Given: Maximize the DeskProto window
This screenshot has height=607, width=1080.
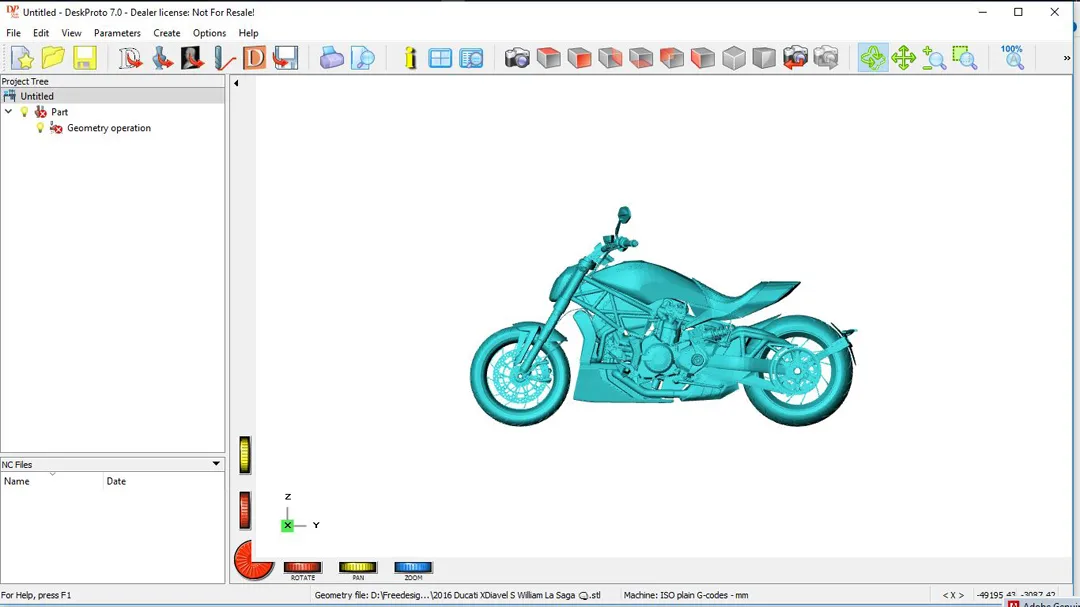Looking at the screenshot, I should [1018, 12].
